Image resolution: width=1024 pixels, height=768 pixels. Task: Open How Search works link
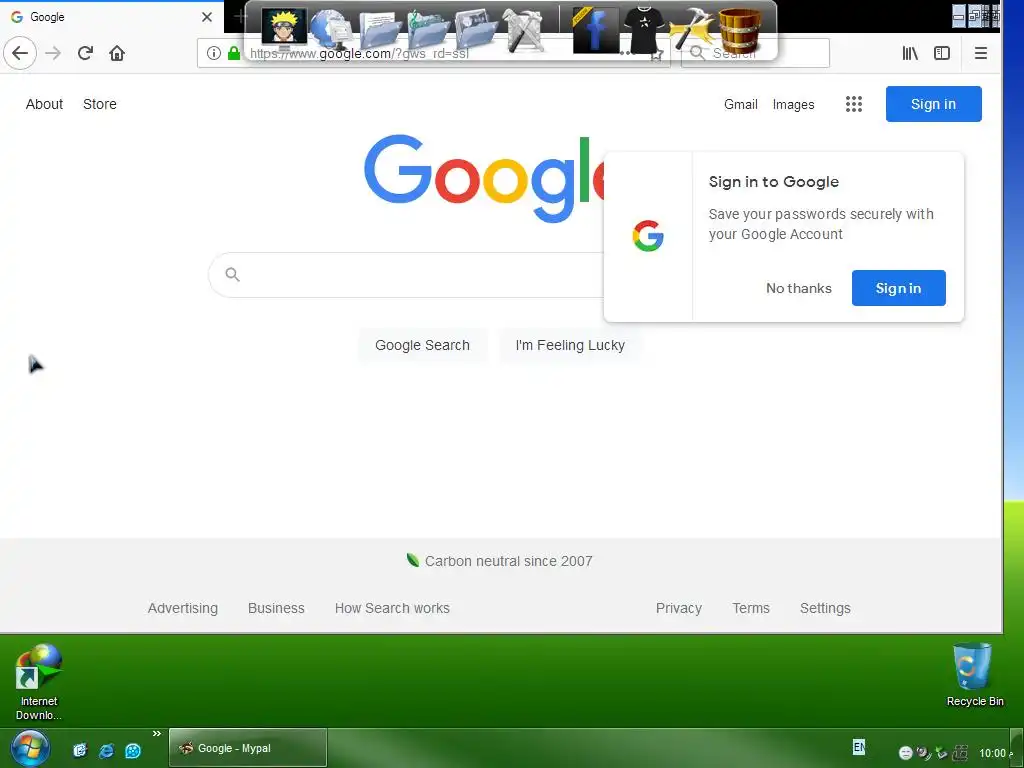pos(392,608)
